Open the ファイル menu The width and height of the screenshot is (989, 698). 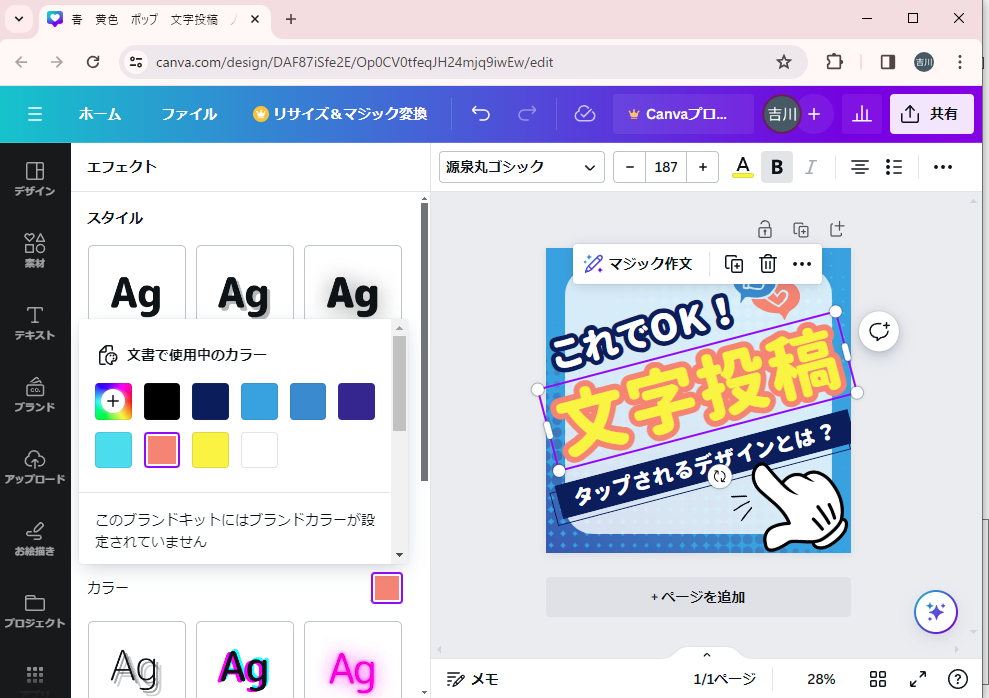click(189, 114)
